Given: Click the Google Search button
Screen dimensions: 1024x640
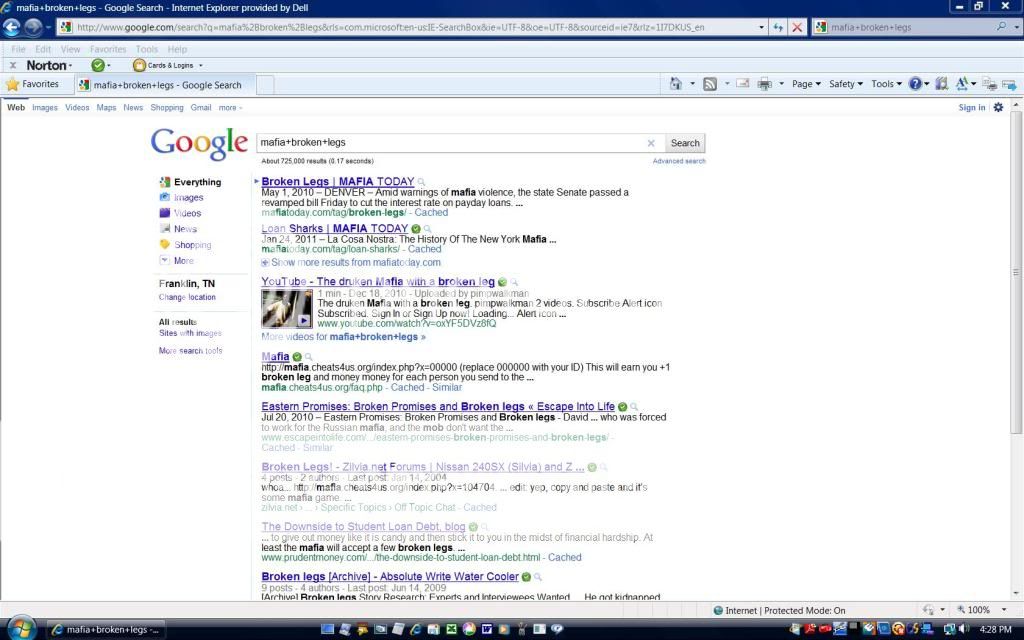Looking at the screenshot, I should pos(684,143).
